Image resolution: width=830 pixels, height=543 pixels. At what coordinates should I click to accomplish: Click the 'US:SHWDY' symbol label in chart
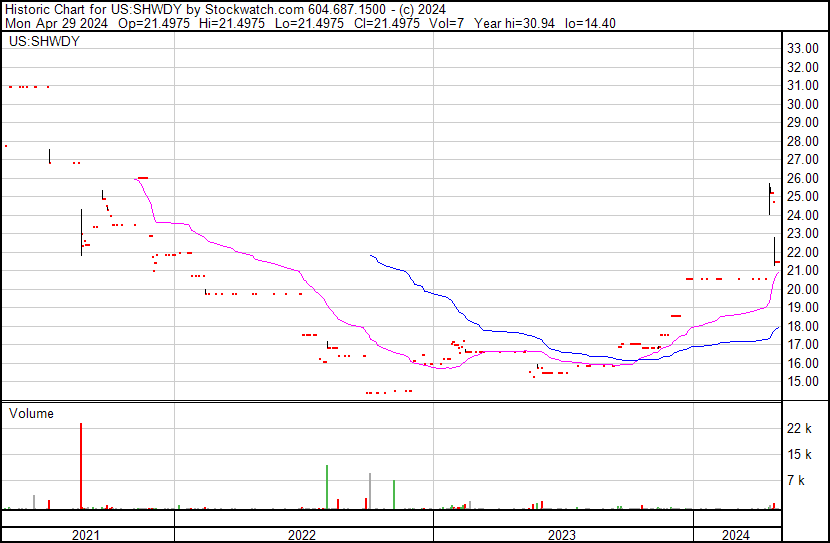pos(44,41)
